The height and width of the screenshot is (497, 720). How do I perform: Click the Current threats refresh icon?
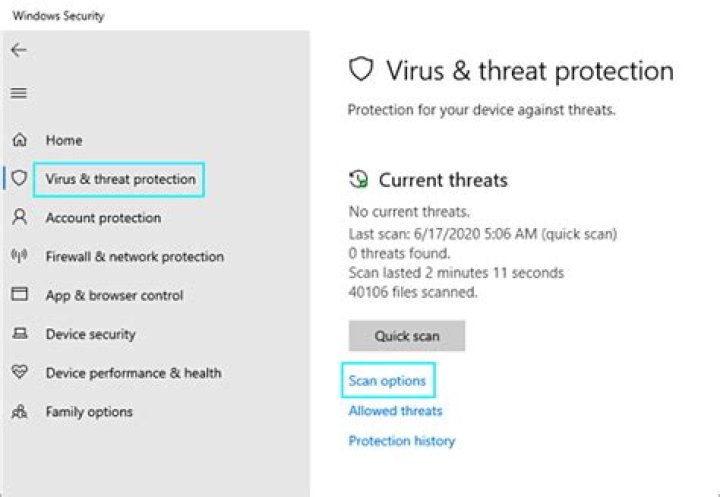coord(358,180)
